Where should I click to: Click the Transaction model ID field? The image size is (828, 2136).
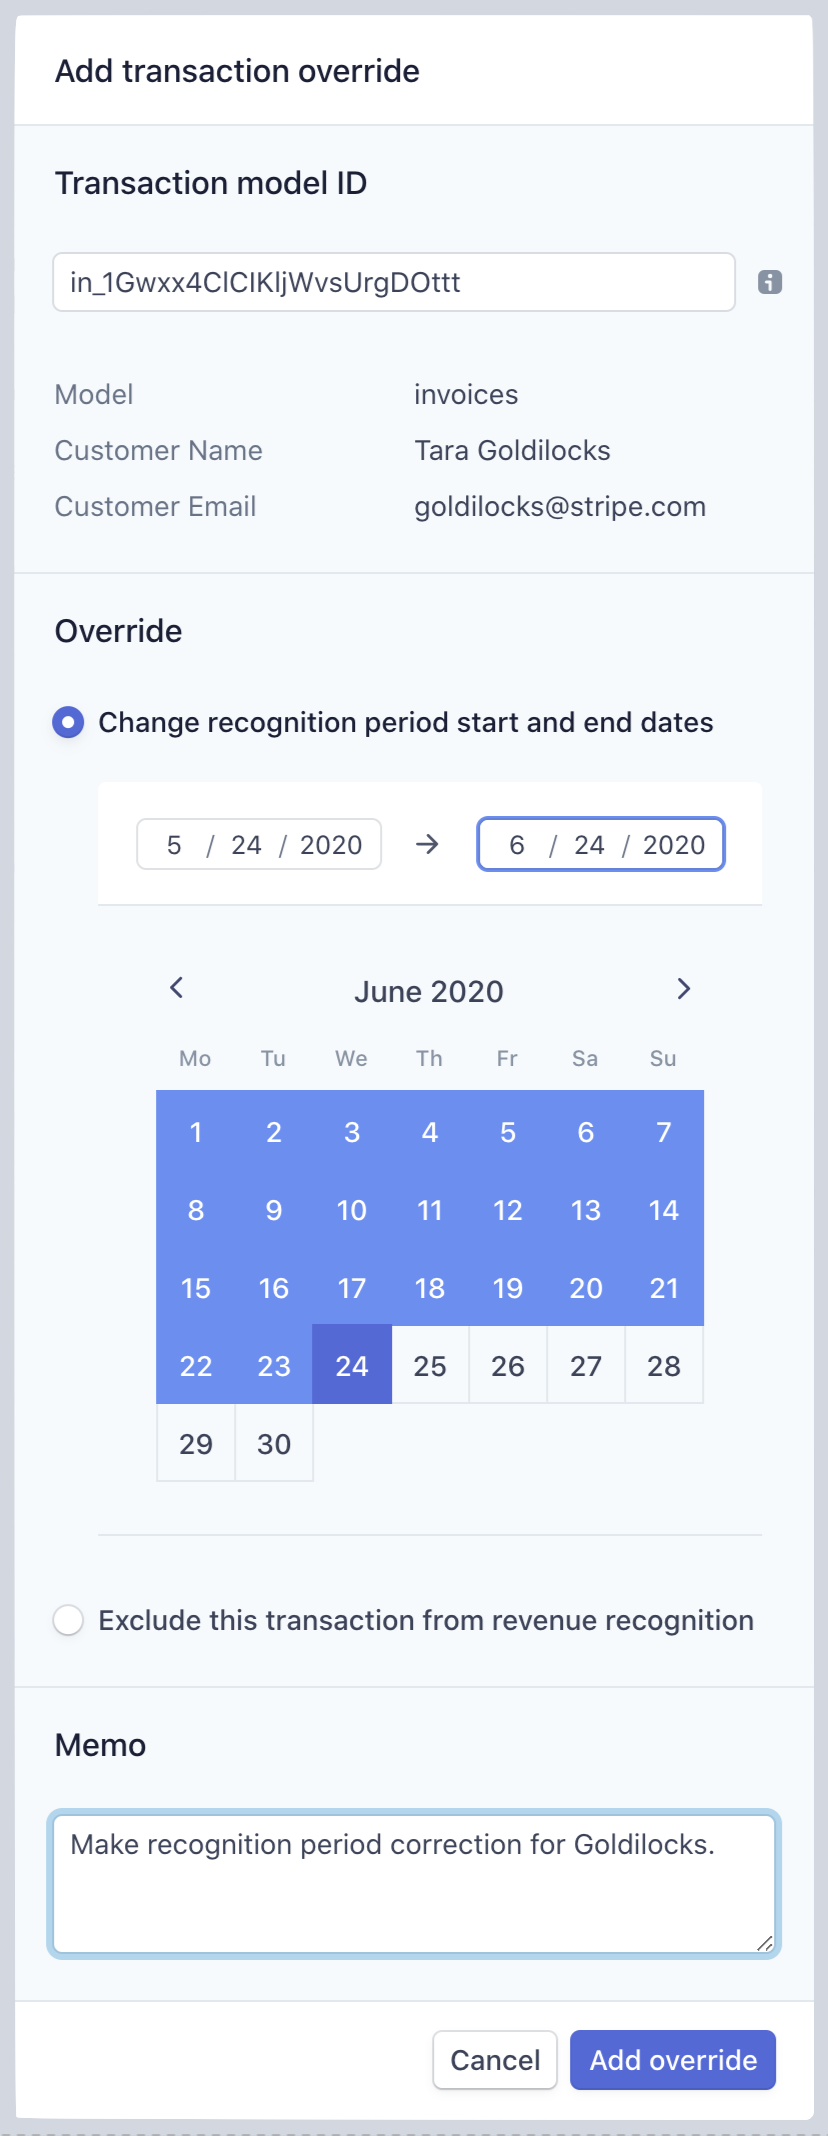click(x=394, y=282)
